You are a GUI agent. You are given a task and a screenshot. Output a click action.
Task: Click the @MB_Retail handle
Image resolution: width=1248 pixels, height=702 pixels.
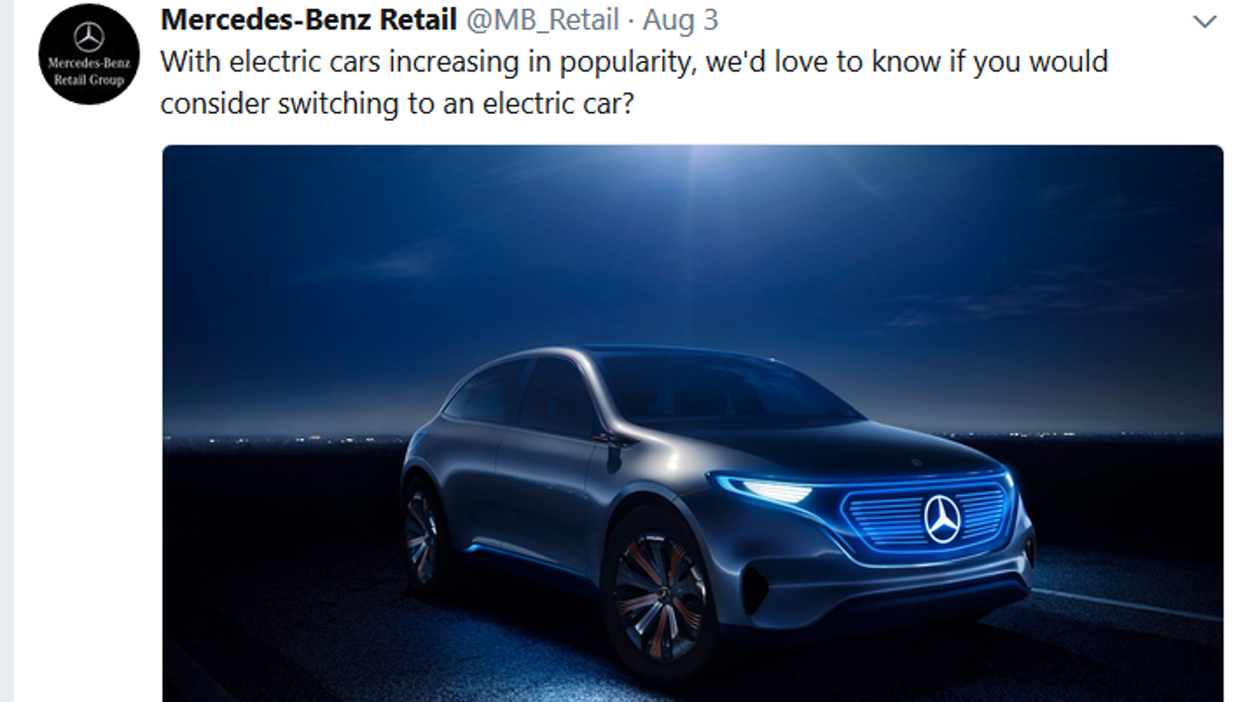543,19
